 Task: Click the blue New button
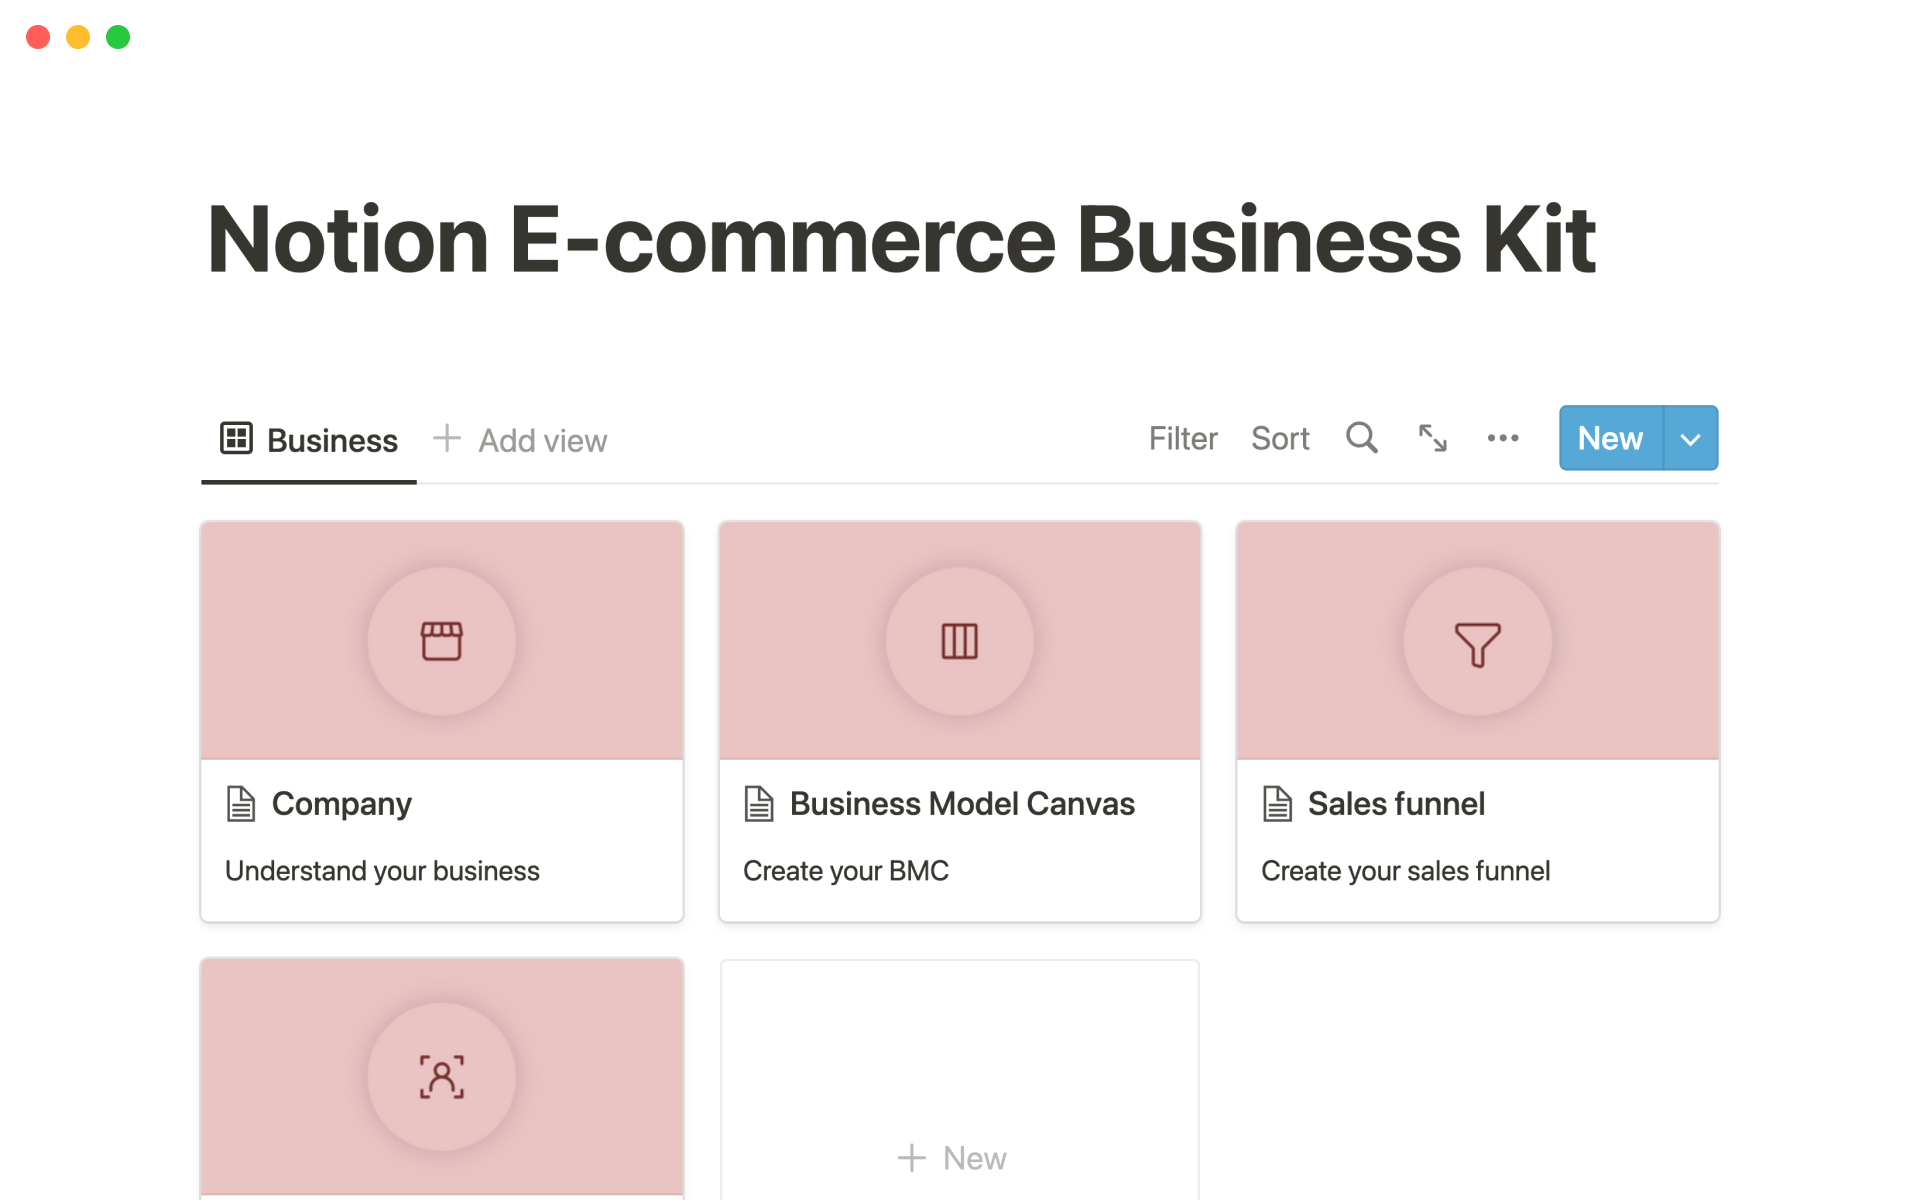1610,438
